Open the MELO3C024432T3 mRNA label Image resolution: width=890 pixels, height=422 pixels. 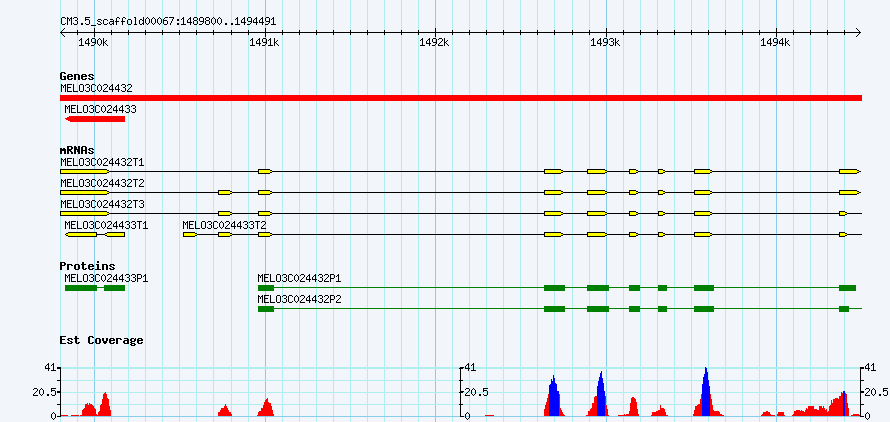(x=102, y=204)
